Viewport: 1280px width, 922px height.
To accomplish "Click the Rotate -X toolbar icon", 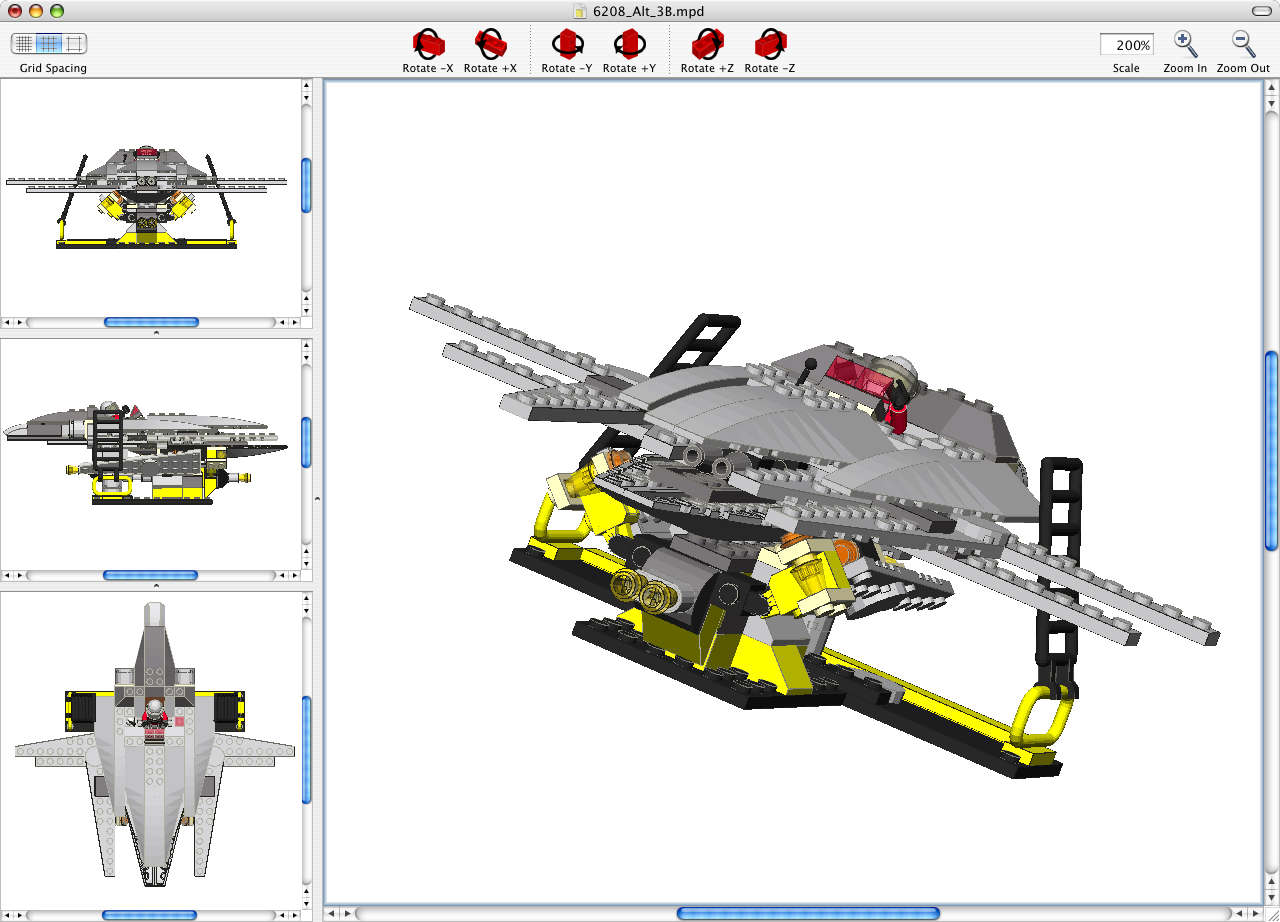I will tap(428, 43).
